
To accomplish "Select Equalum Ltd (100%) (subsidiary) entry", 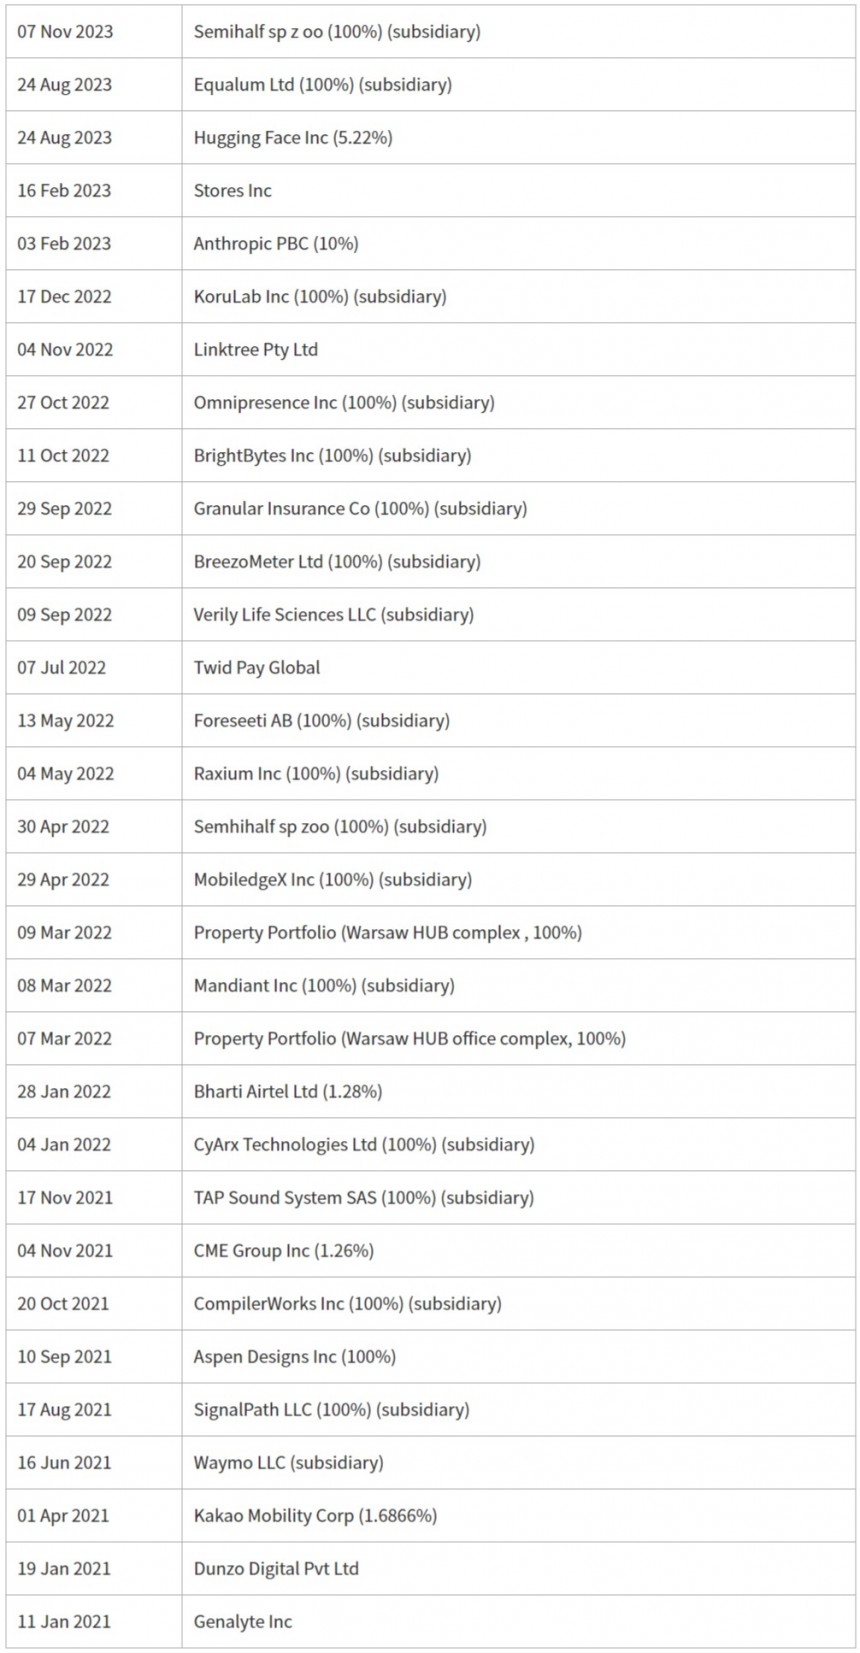I will tap(322, 85).
